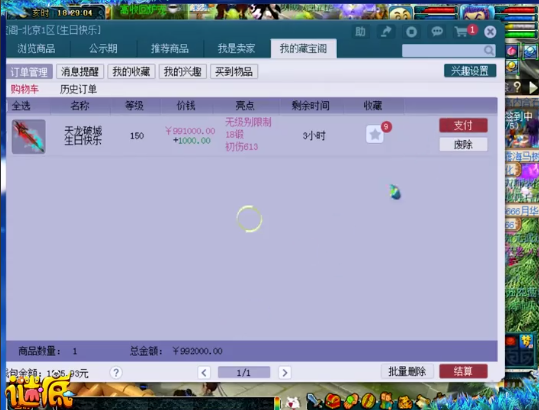Click the round stop-square icon in header
This screenshot has height=410, width=539.
411,32
